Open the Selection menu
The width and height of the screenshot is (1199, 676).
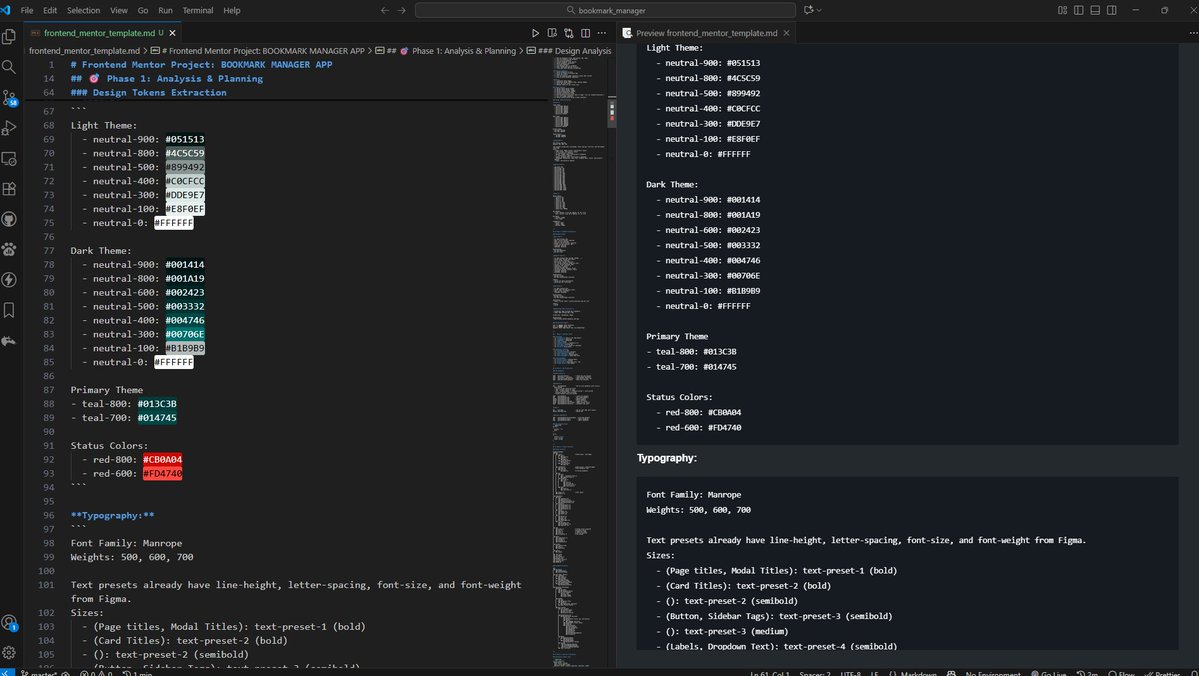[x=83, y=11]
